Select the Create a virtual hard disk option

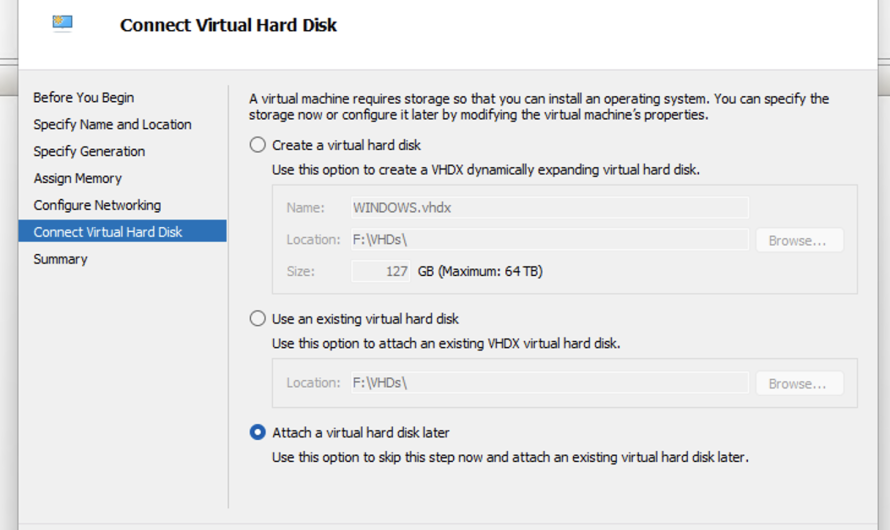pos(258,145)
